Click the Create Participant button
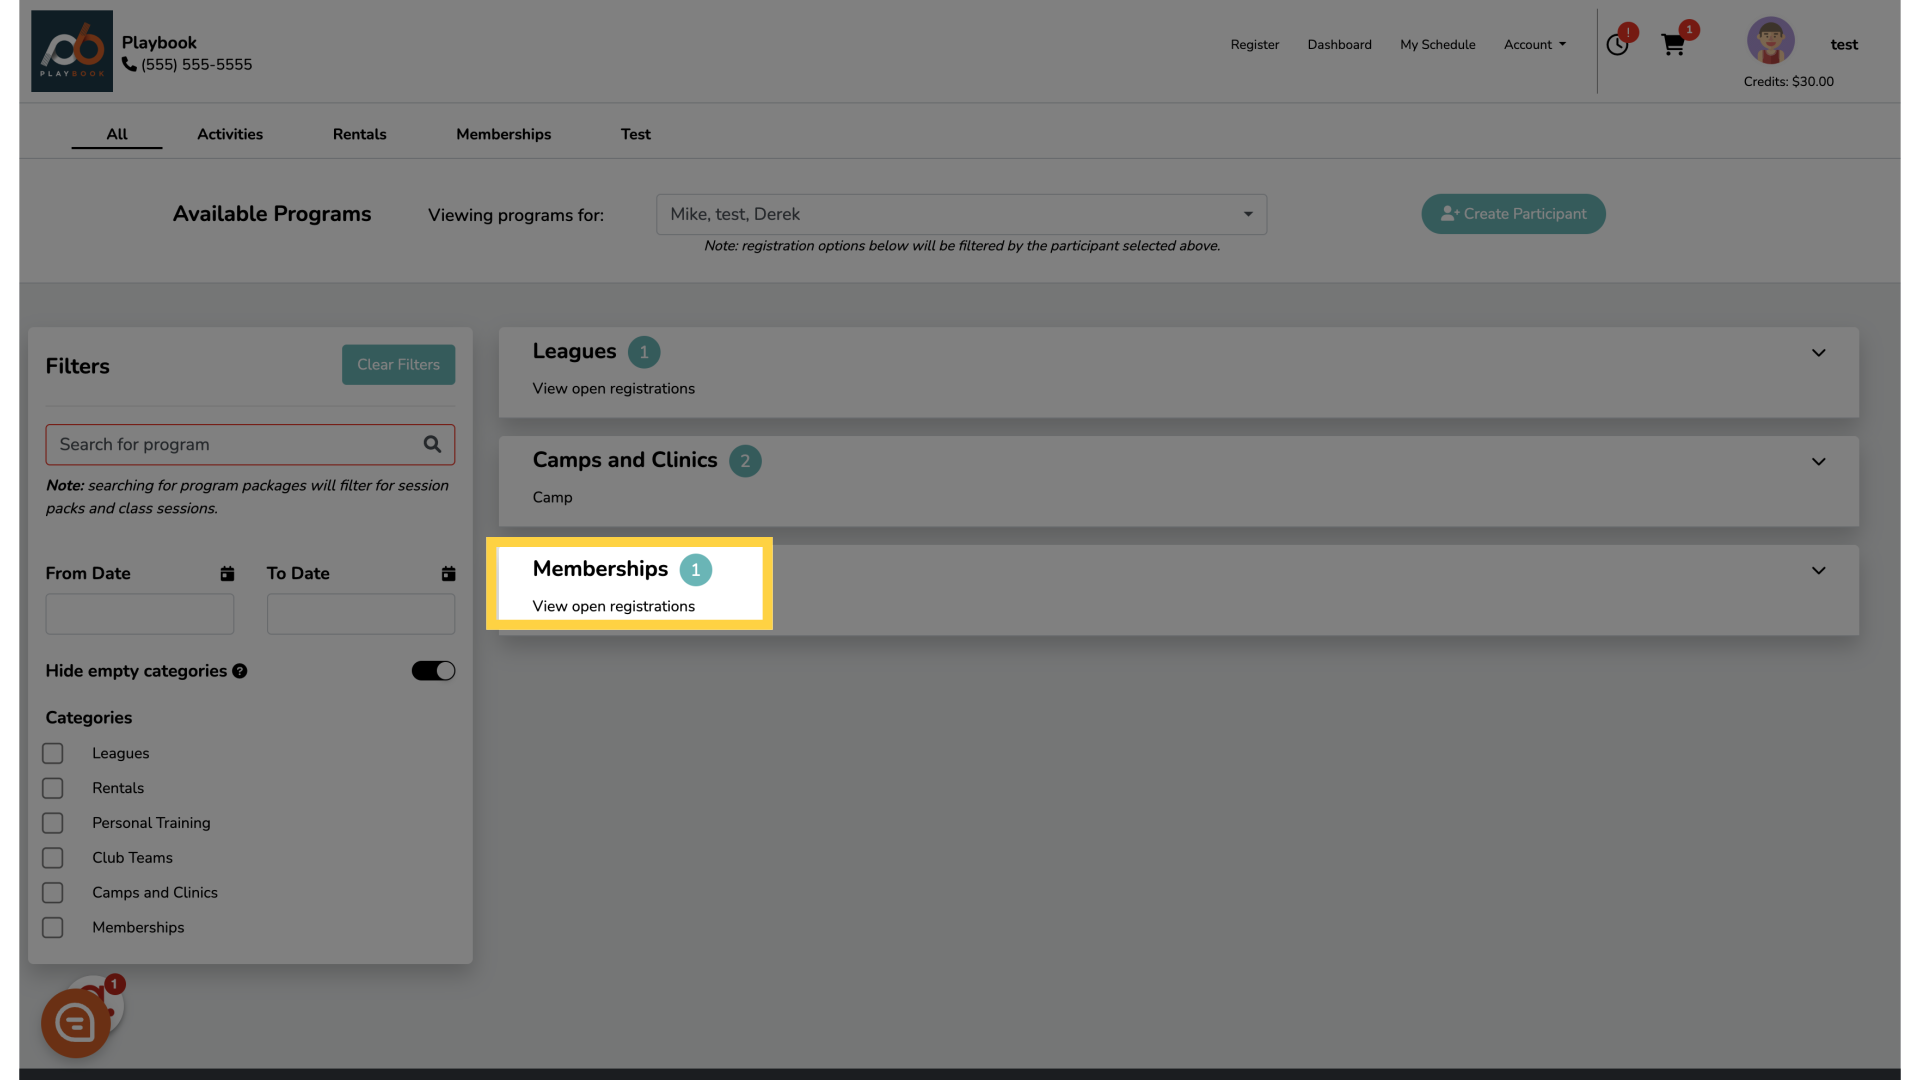This screenshot has height=1080, width=1920. [1513, 214]
